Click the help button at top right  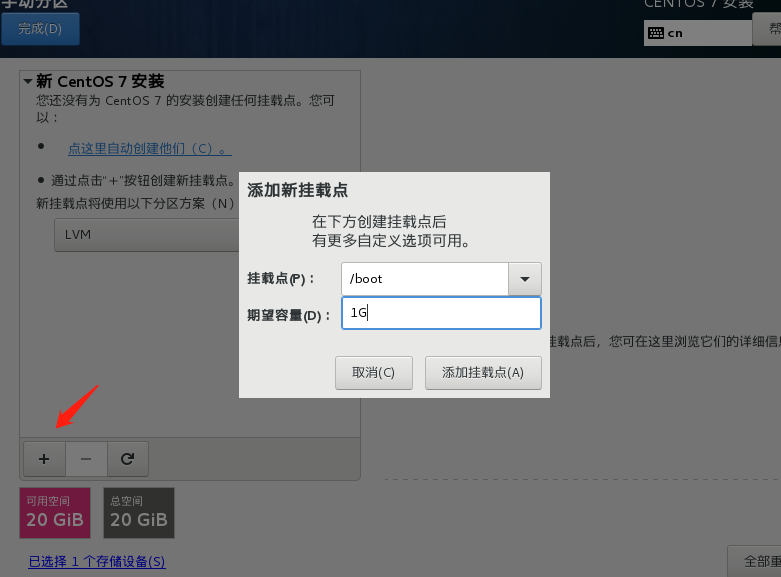coord(767,29)
